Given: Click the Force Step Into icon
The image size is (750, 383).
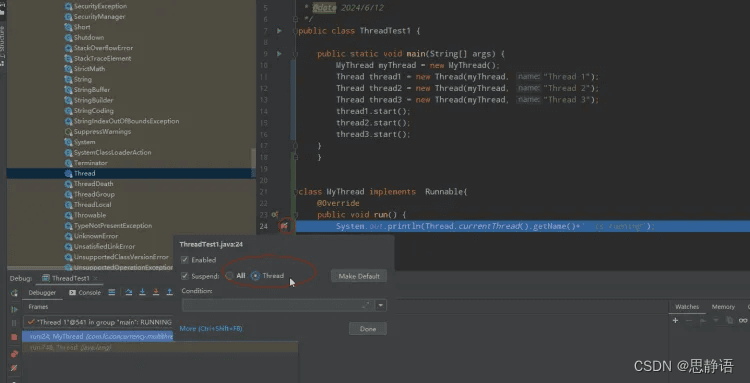Looking at the screenshot, I should click(x=156, y=292).
